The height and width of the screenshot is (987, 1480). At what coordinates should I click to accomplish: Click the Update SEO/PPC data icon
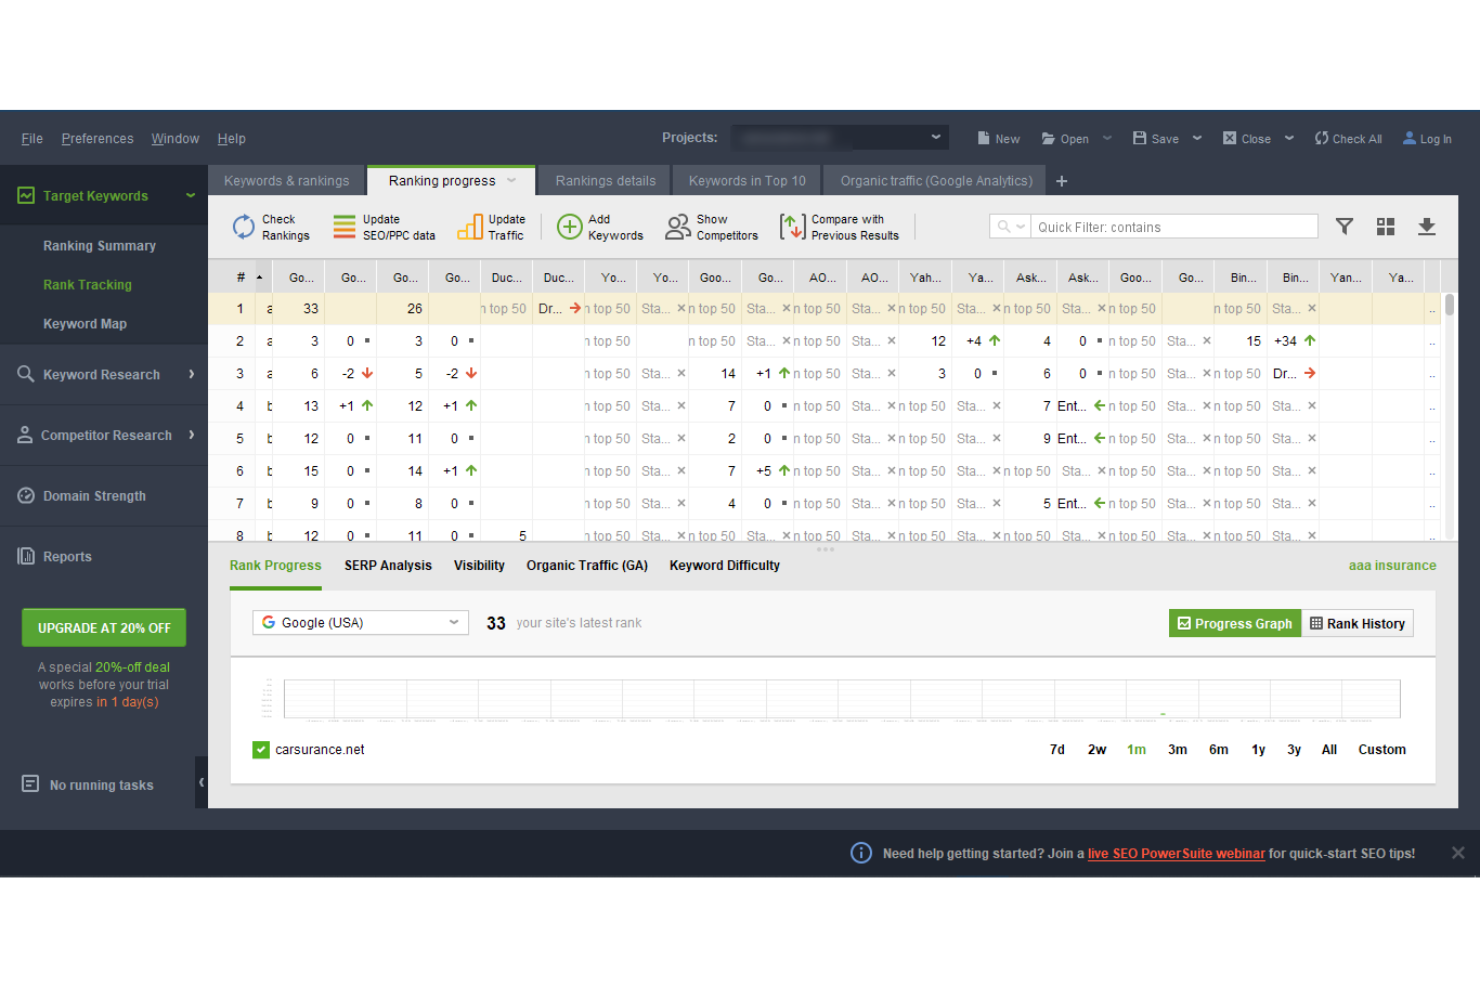point(344,226)
